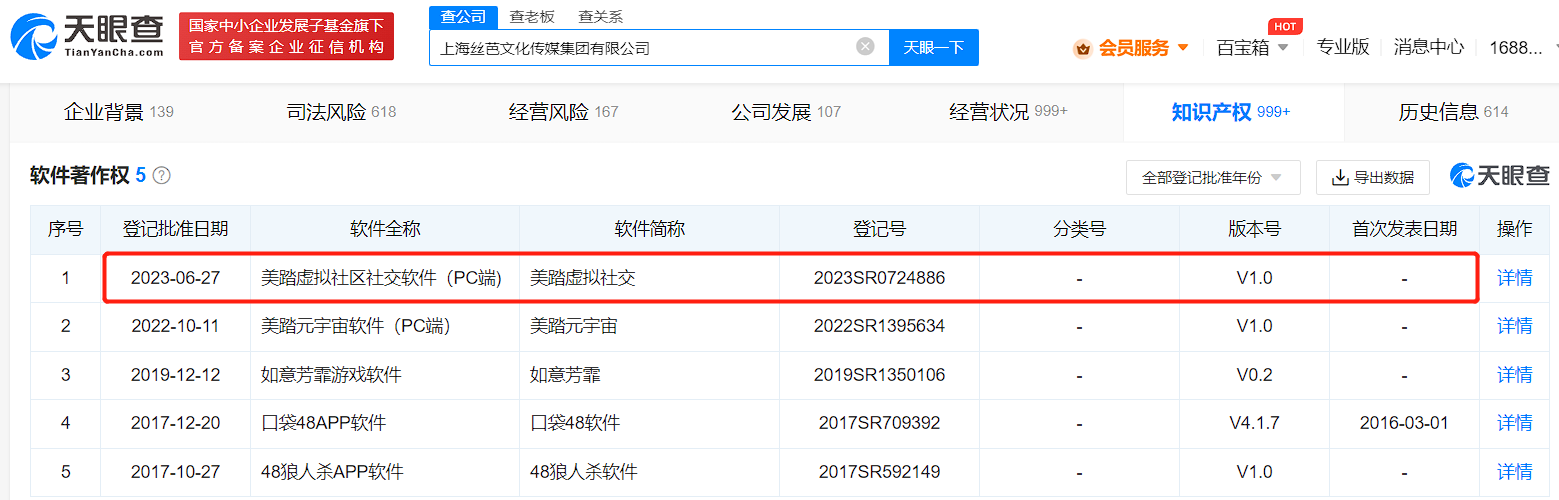Click first publish date 2016-03-01
This screenshot has width=1559, height=500.
click(x=1404, y=423)
